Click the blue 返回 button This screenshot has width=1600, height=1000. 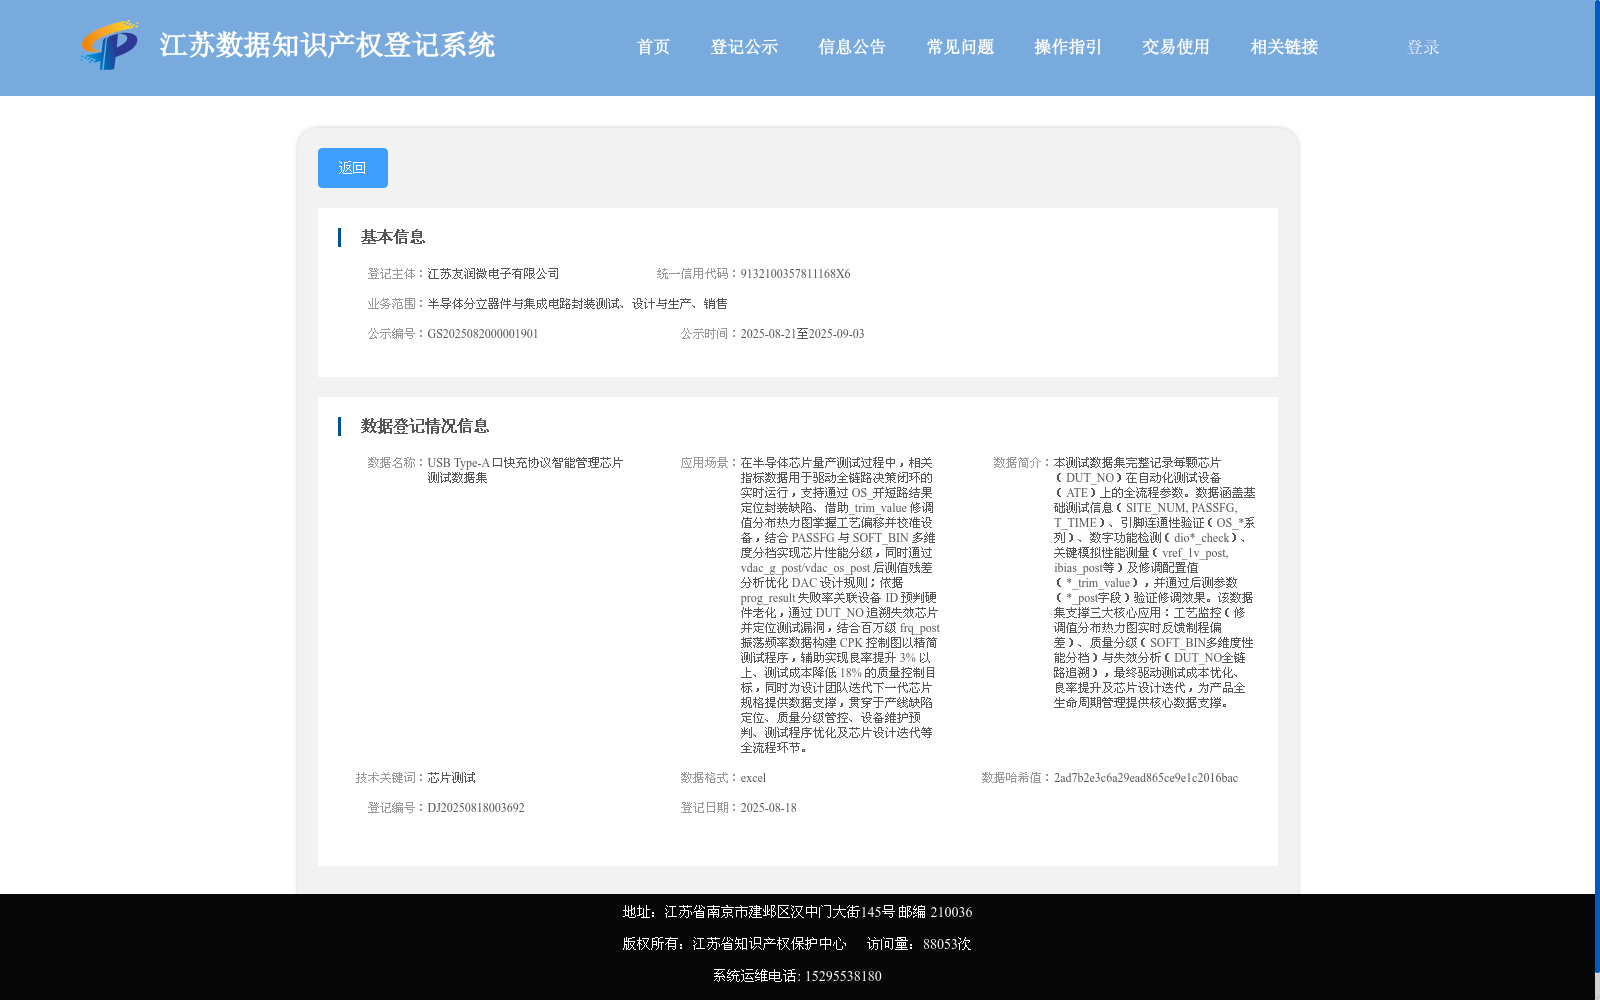point(353,168)
